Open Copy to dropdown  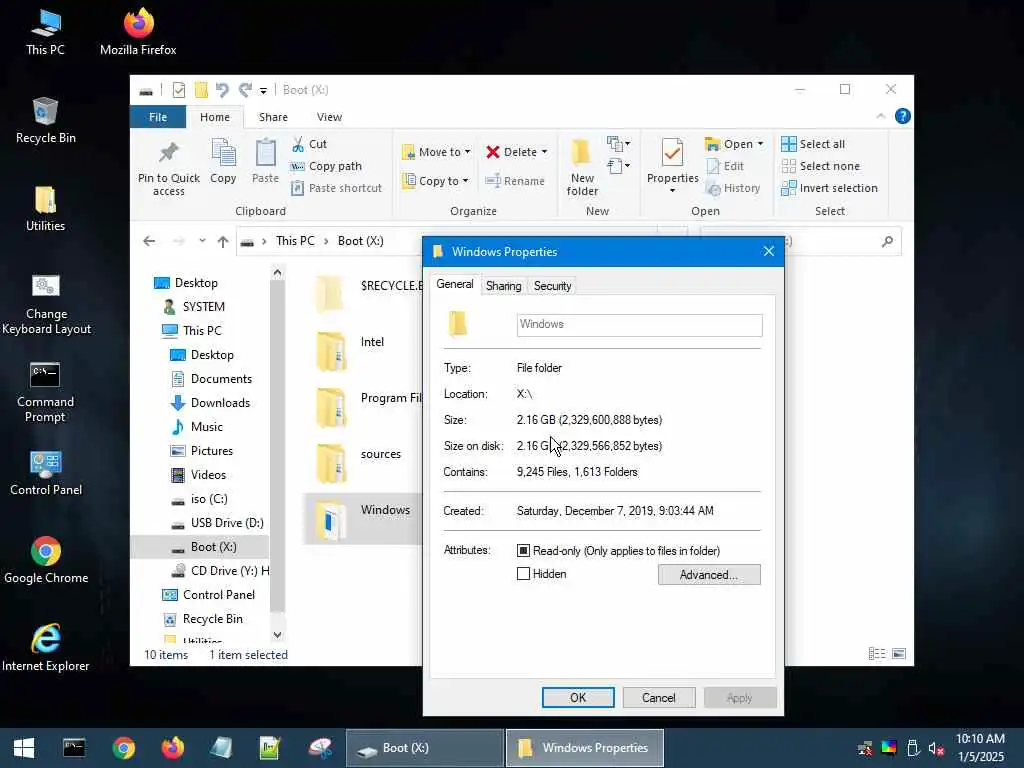pyautogui.click(x=436, y=181)
